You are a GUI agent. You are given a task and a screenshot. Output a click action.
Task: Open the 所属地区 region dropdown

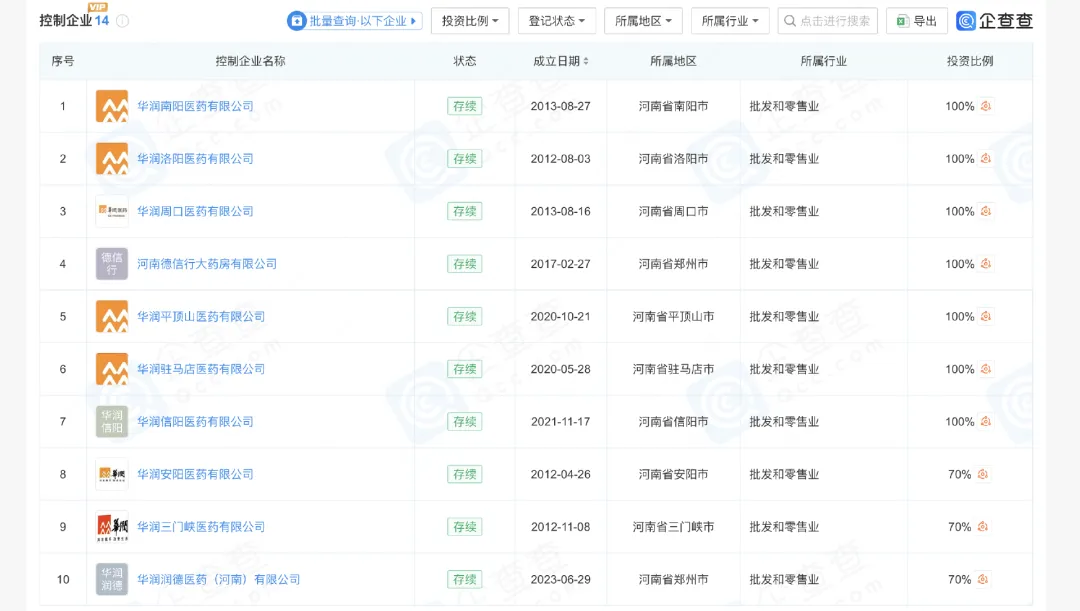(x=643, y=21)
